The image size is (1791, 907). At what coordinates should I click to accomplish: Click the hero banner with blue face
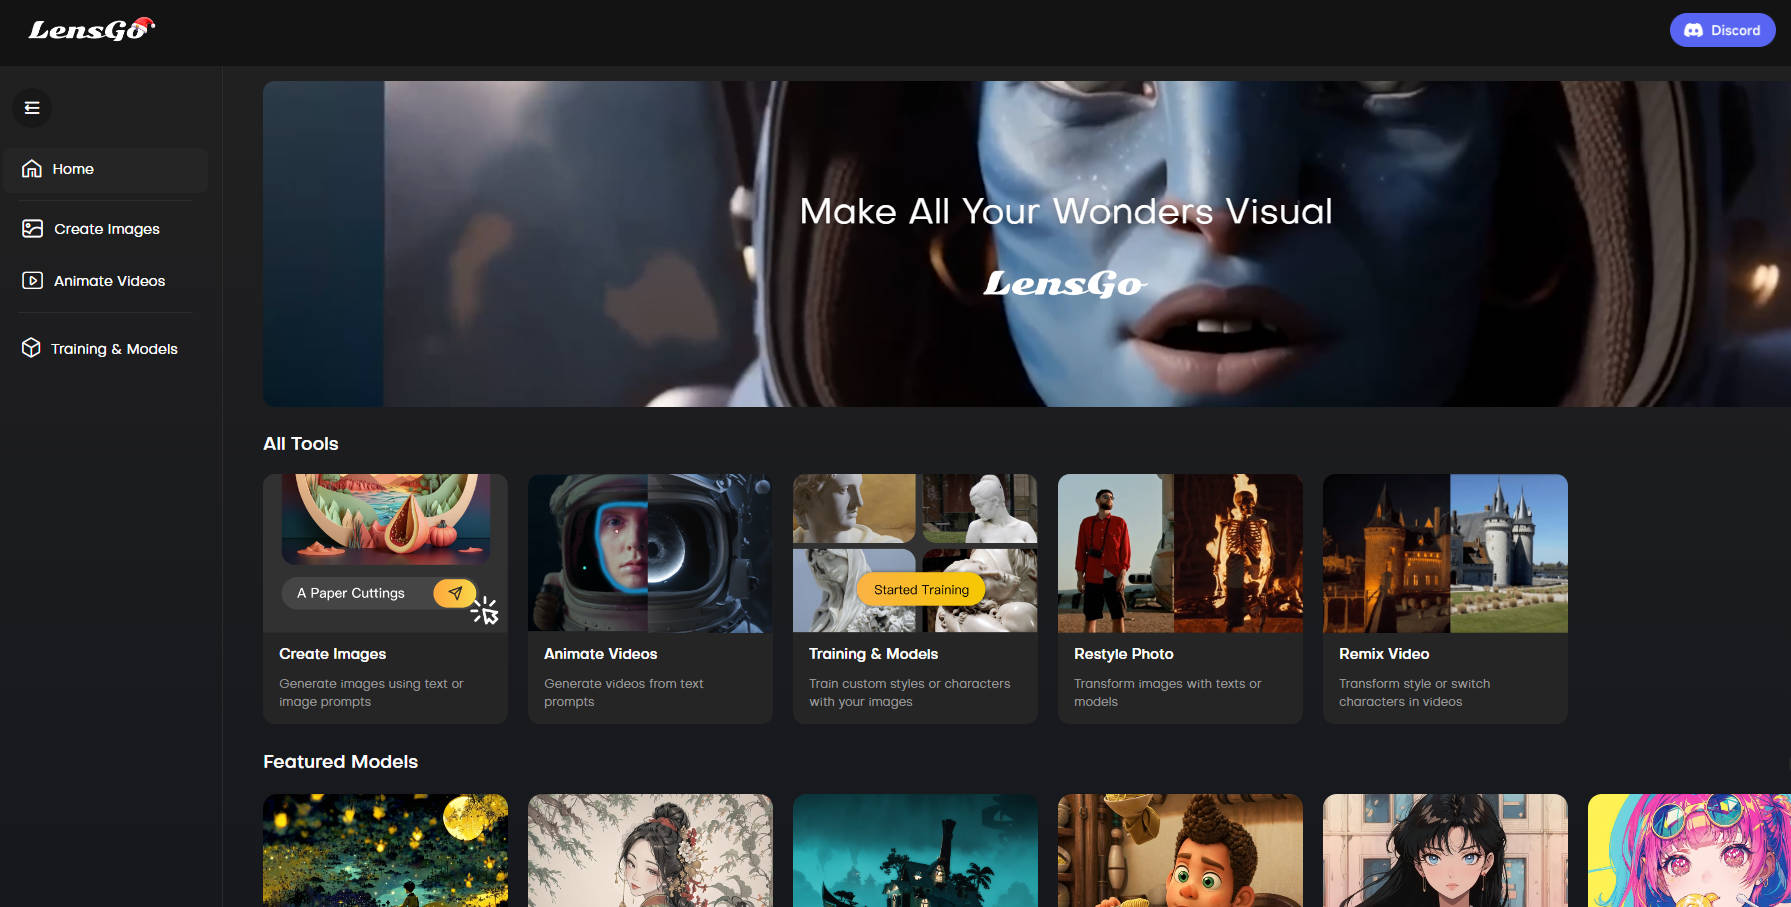pos(1026,244)
